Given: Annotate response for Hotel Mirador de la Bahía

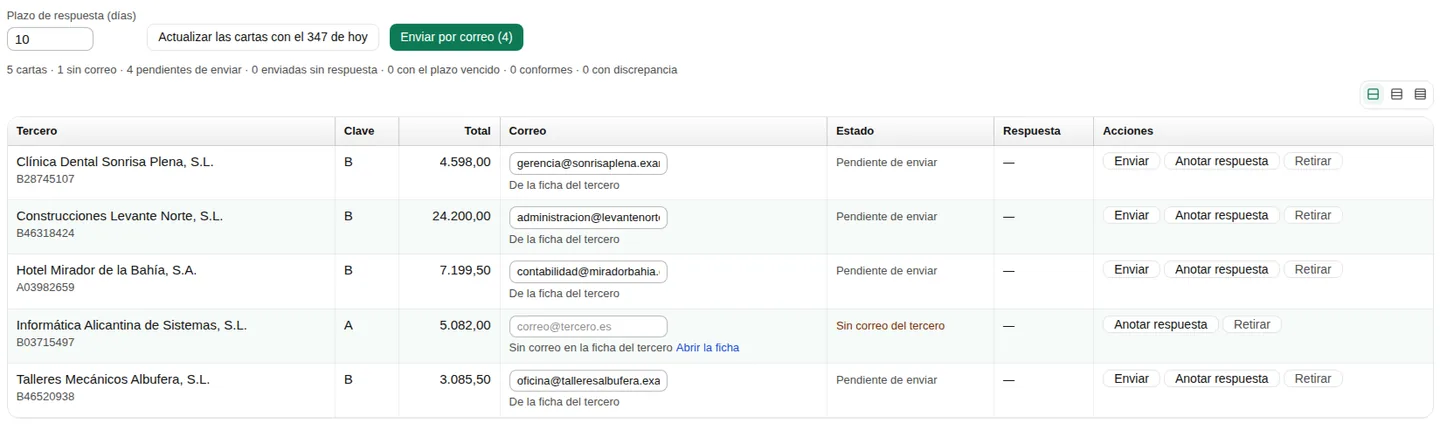Looking at the screenshot, I should click(x=1221, y=269).
